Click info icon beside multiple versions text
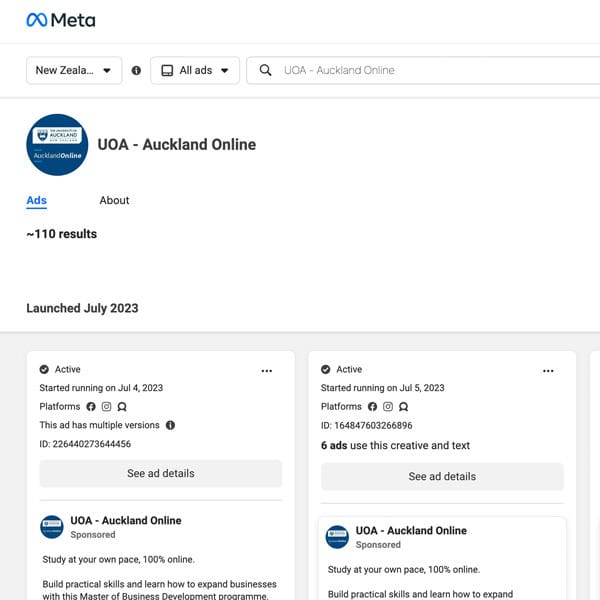600x600 pixels. coord(170,425)
